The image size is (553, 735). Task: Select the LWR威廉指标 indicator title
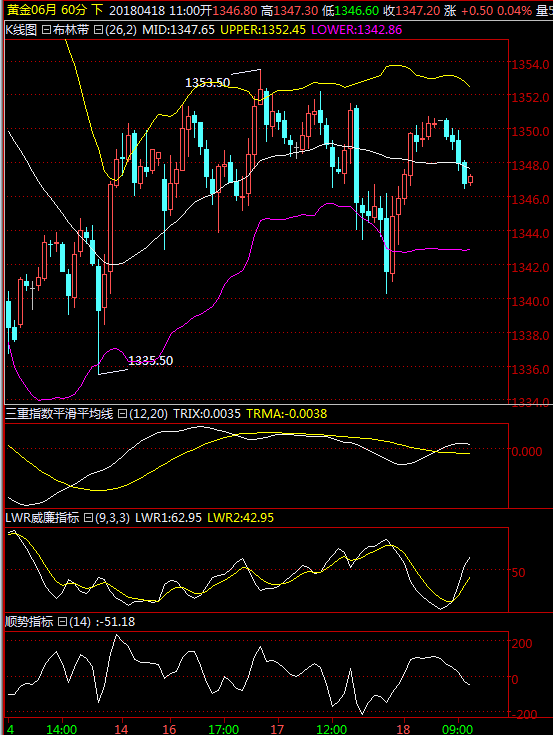click(42, 518)
